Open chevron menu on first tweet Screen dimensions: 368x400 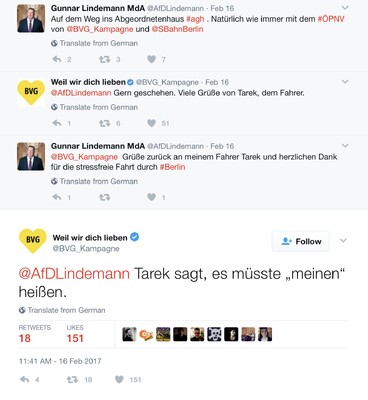coord(345,7)
